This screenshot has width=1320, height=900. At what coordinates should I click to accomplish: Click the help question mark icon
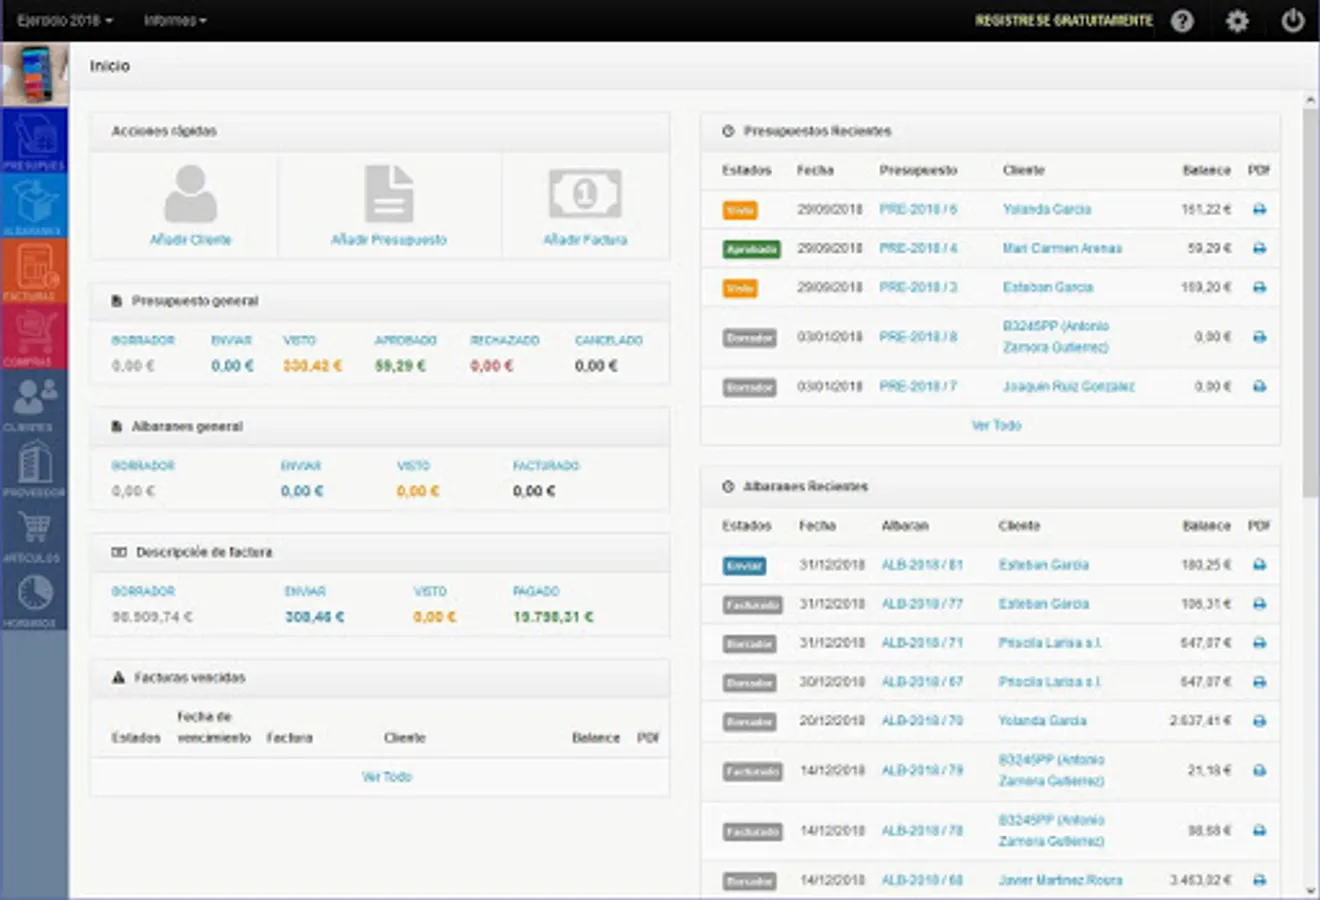[x=1182, y=21]
